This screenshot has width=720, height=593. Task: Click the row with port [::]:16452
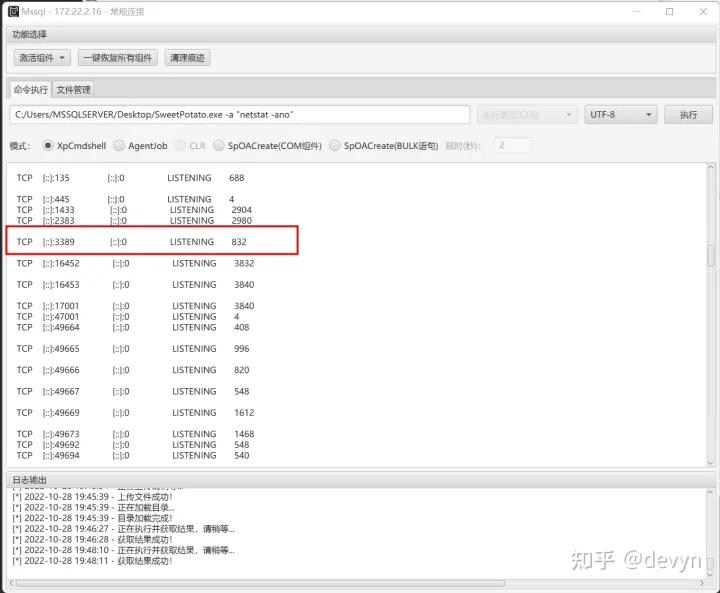click(135, 264)
